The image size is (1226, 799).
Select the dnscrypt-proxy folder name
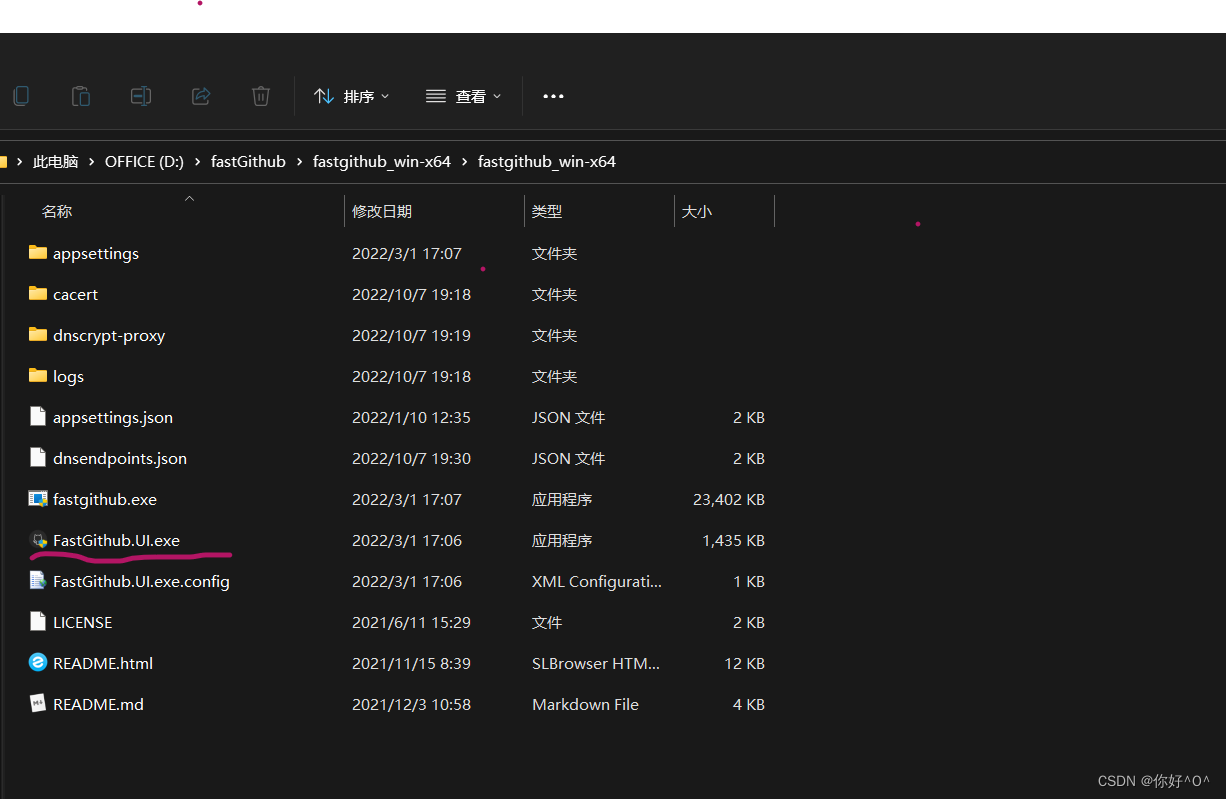pos(109,336)
